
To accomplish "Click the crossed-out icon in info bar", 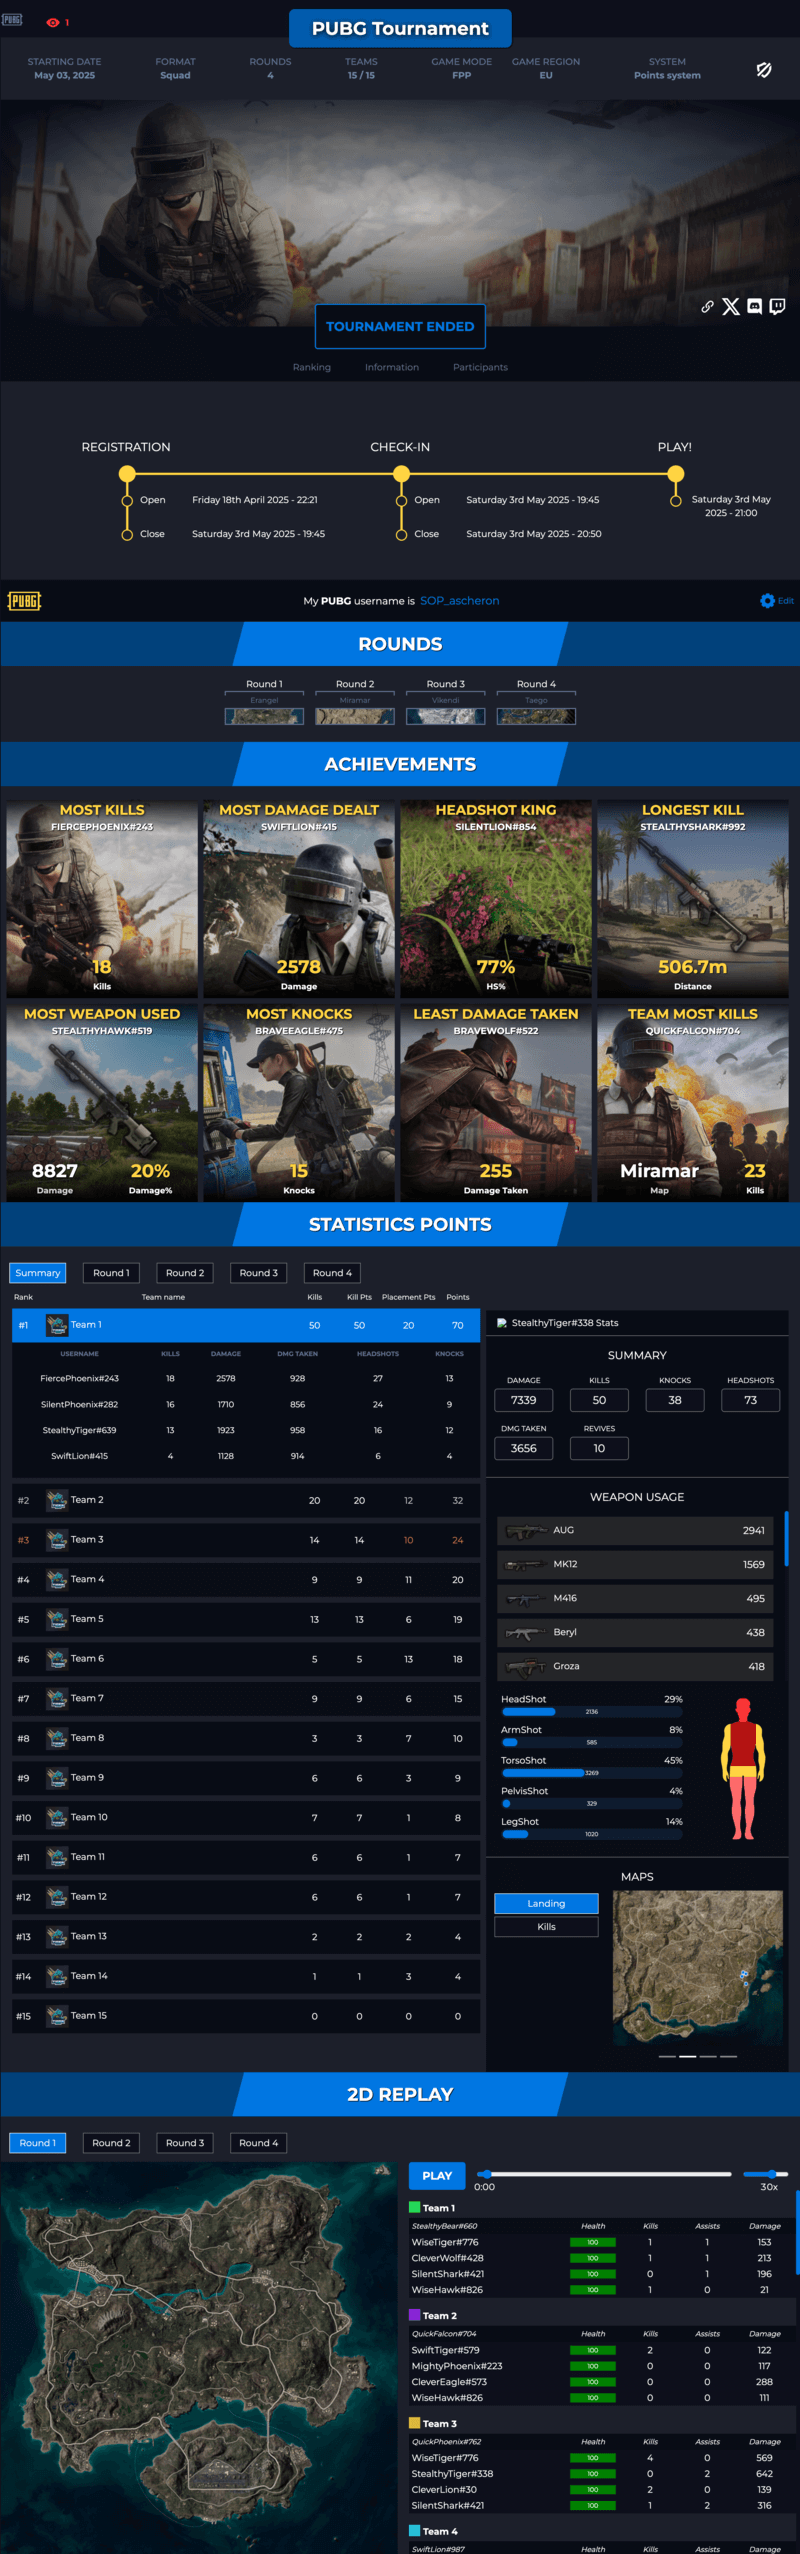I will click(764, 69).
